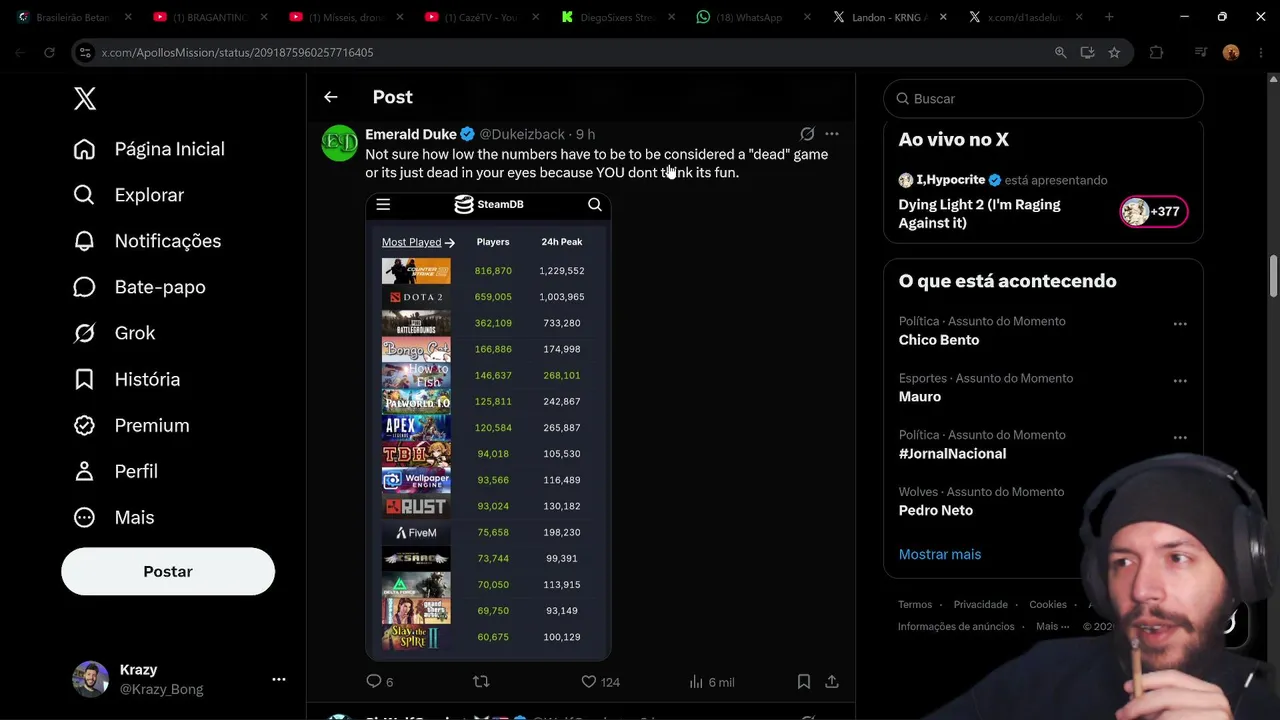
Task: Open Explorar from the sidebar
Action: tap(129, 195)
